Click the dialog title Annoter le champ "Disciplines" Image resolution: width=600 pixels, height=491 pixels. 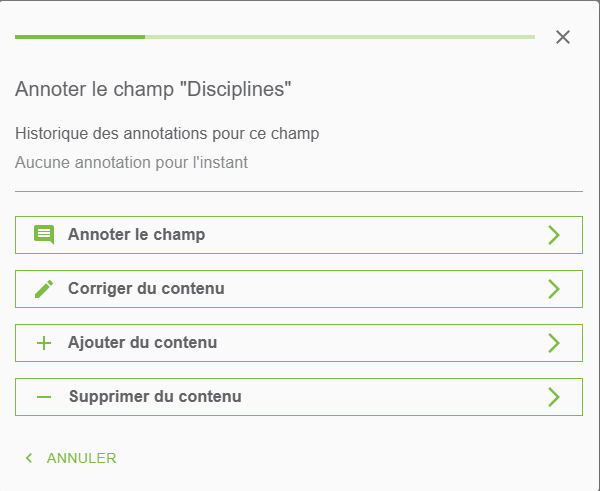[153, 89]
